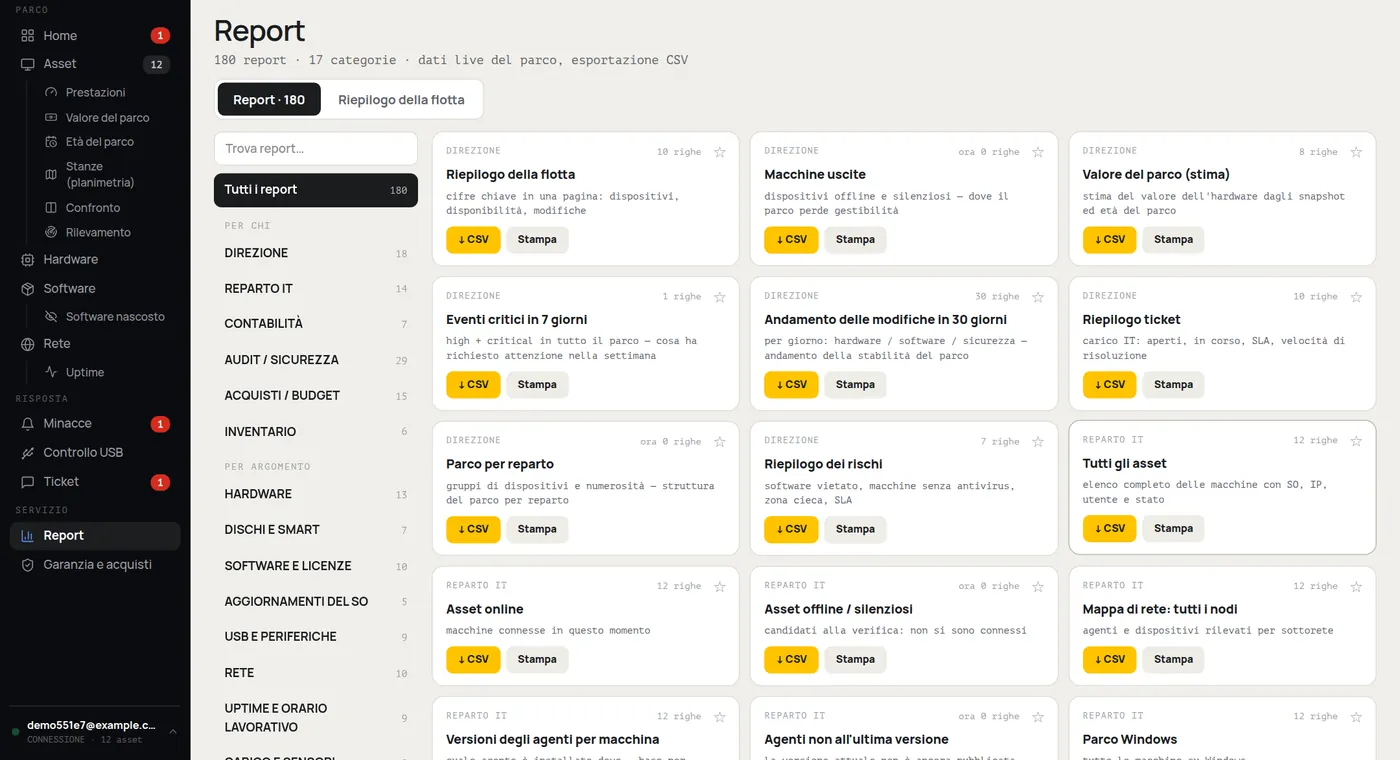The height and width of the screenshot is (760, 1400).
Task: Toggle favorite star on Eventi critici in 7 giorni
Action: tap(720, 297)
